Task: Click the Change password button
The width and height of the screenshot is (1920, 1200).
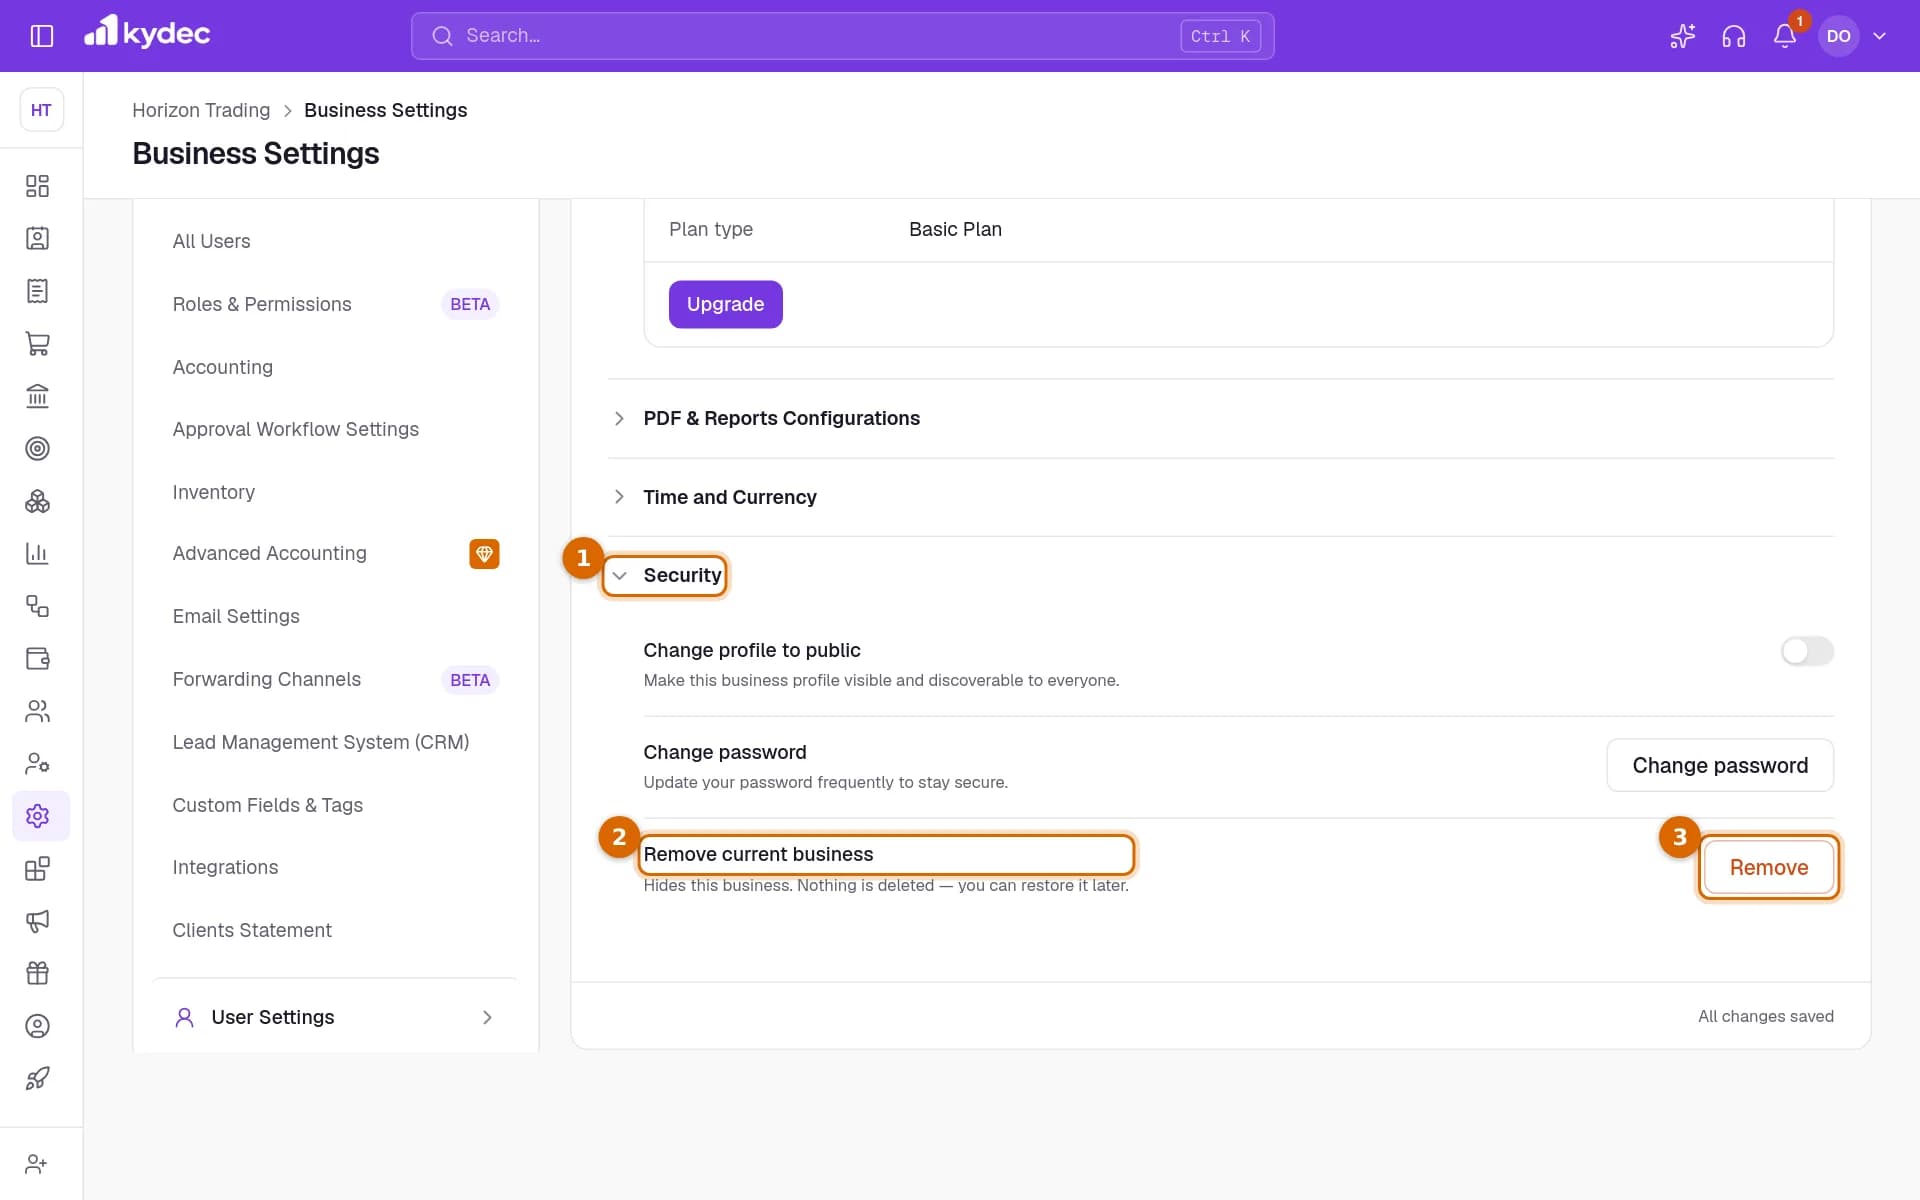Action: pyautogui.click(x=1720, y=765)
